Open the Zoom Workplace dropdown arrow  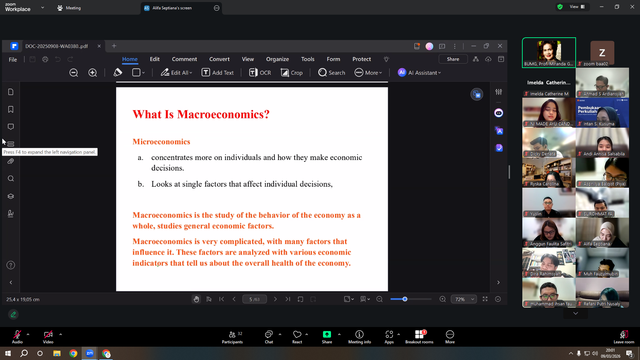coord(42,8)
